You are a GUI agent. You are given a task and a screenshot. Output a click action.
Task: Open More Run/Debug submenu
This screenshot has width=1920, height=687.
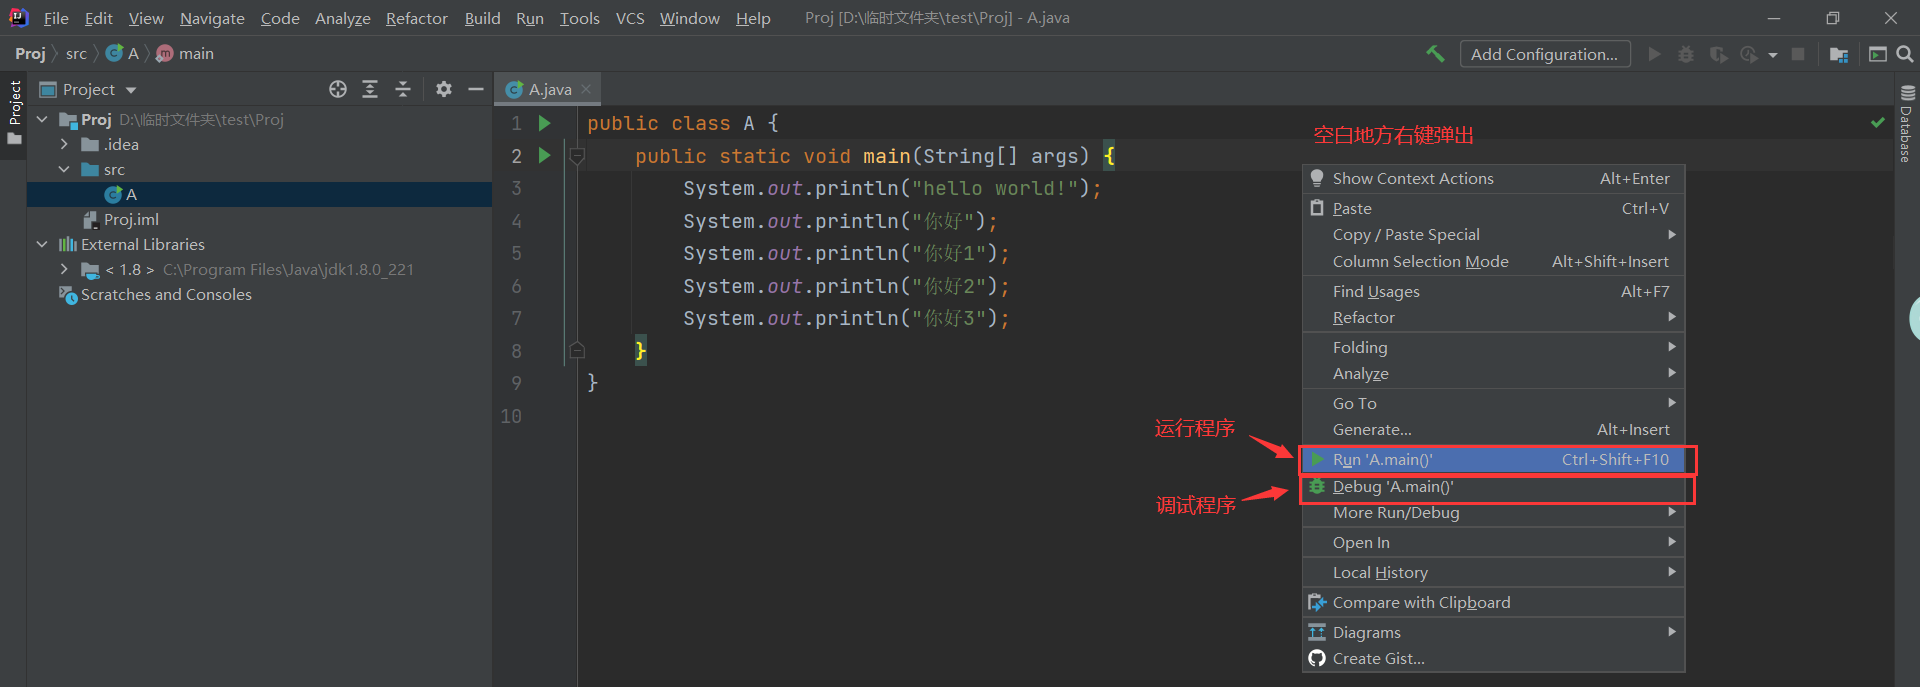tap(1493, 512)
